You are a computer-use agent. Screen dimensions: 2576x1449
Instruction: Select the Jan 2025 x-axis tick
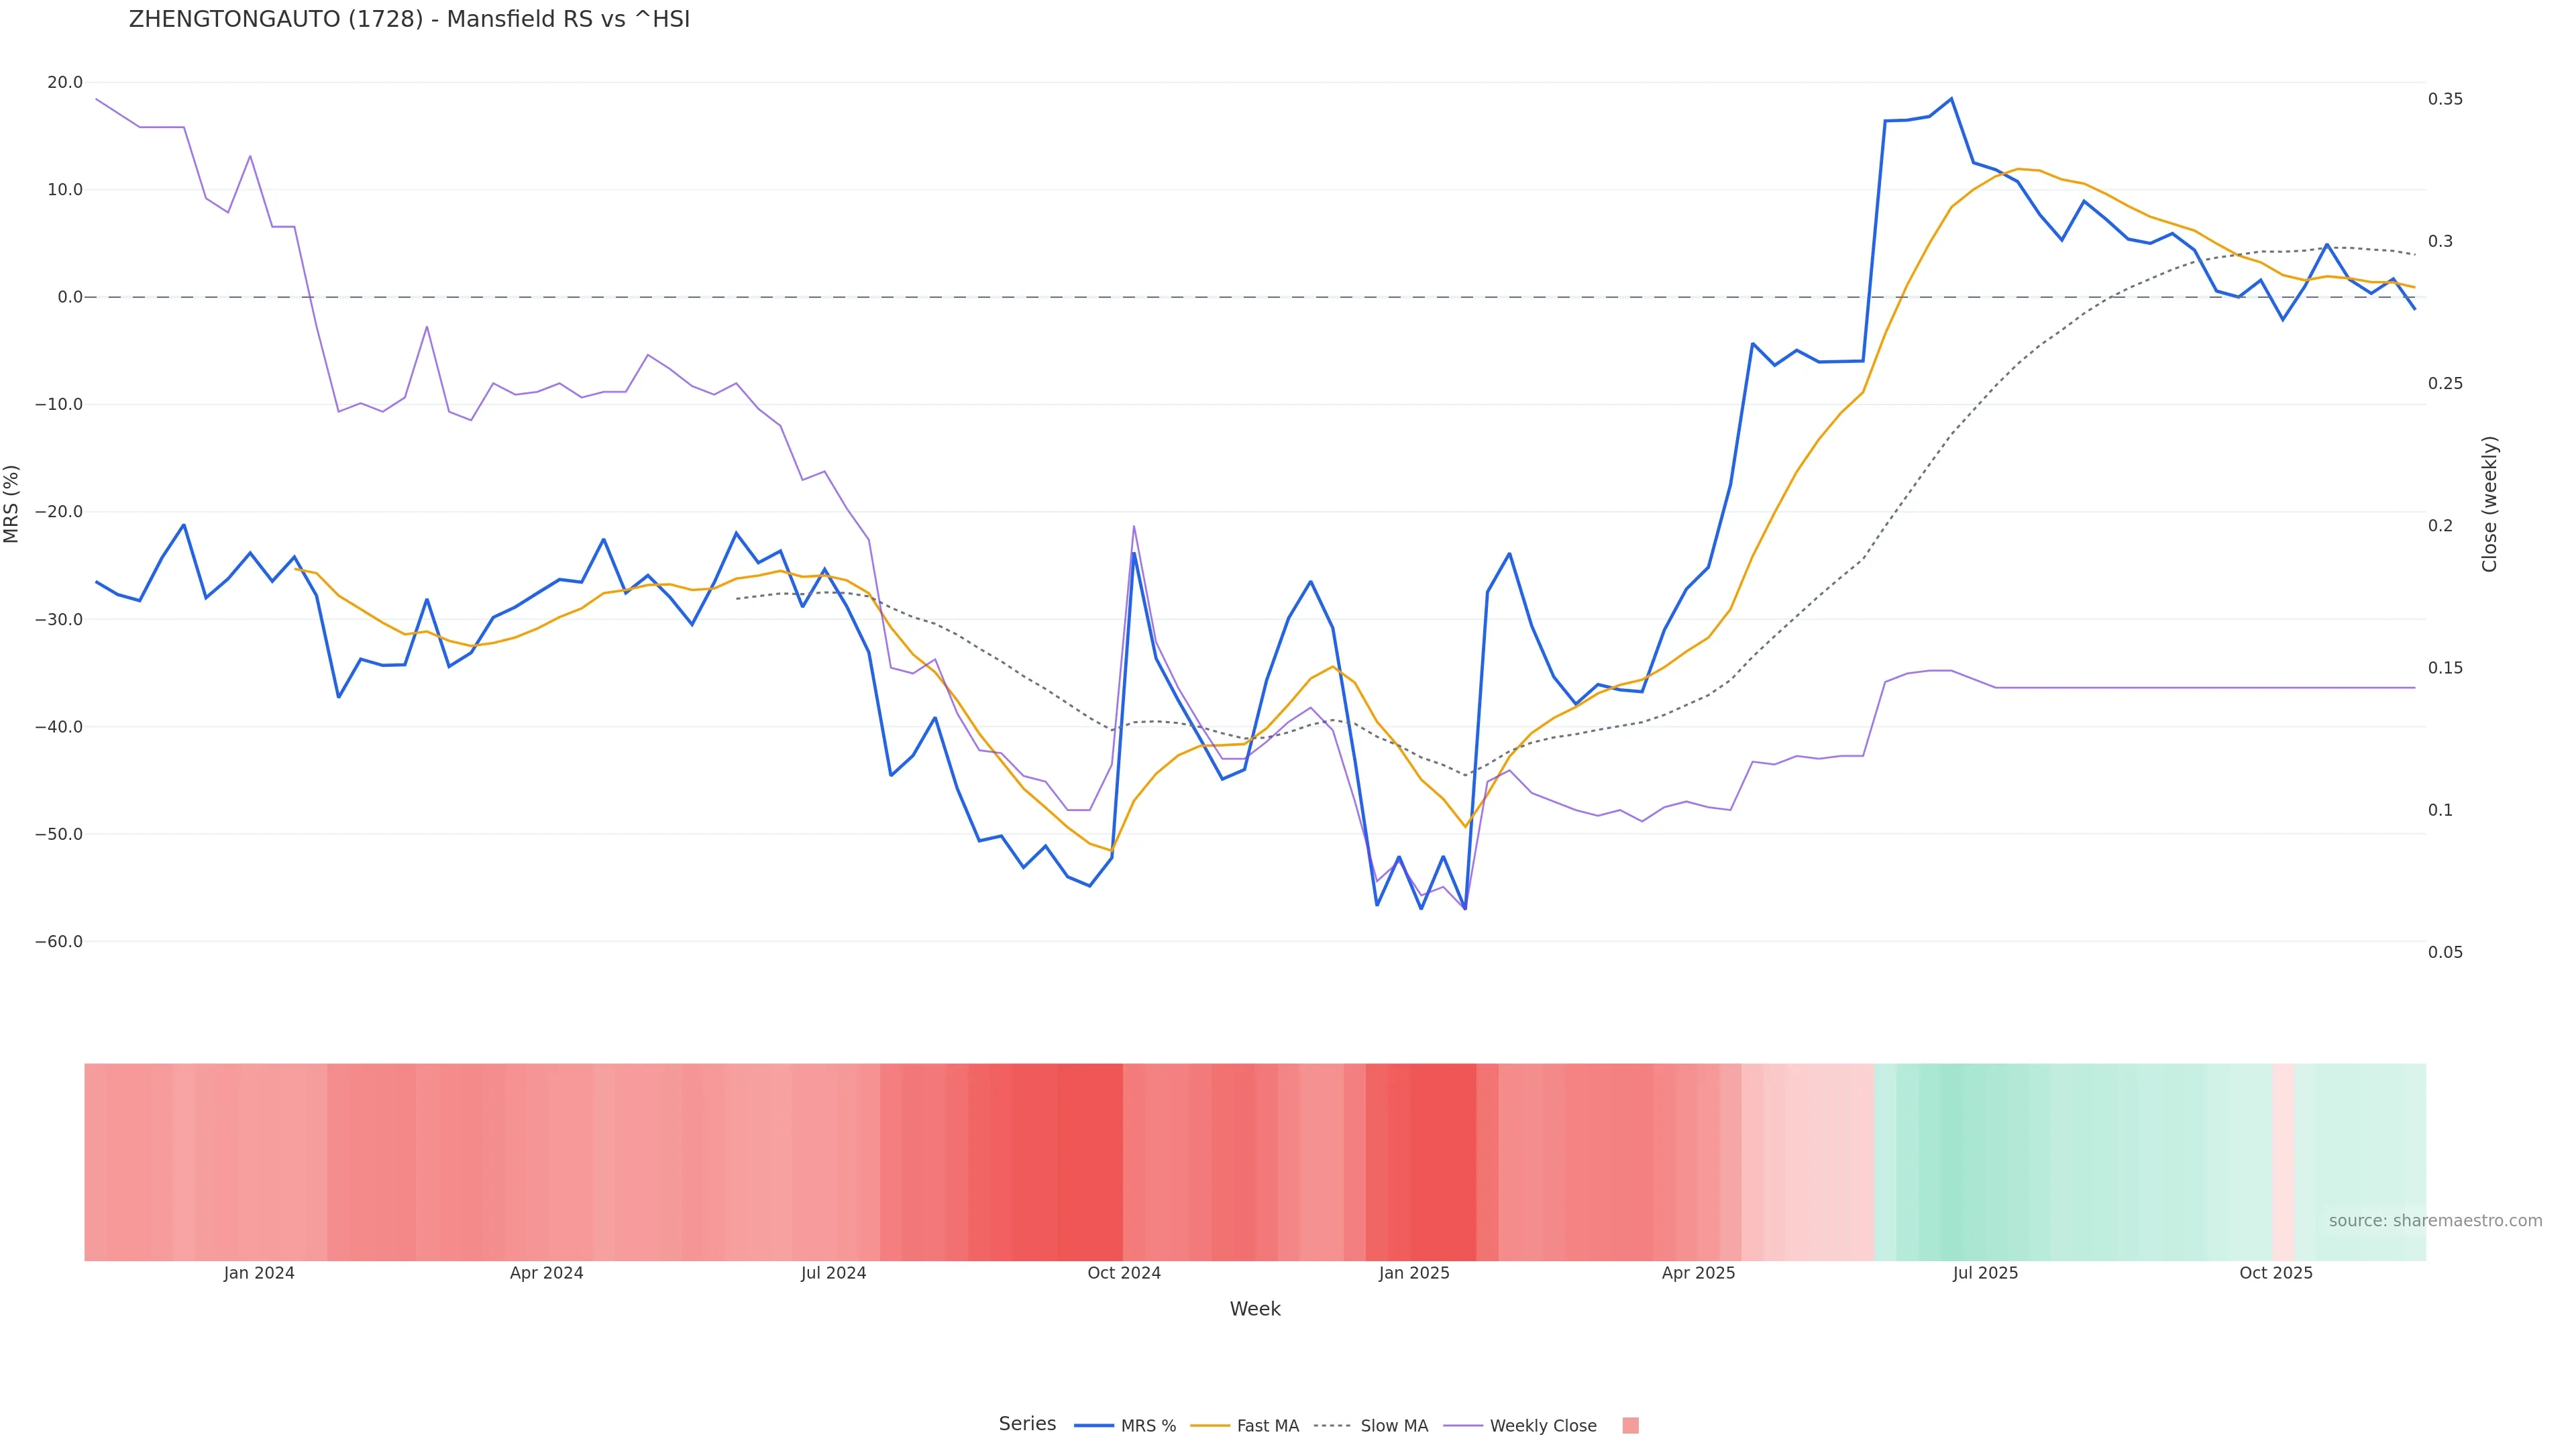1414,1273
